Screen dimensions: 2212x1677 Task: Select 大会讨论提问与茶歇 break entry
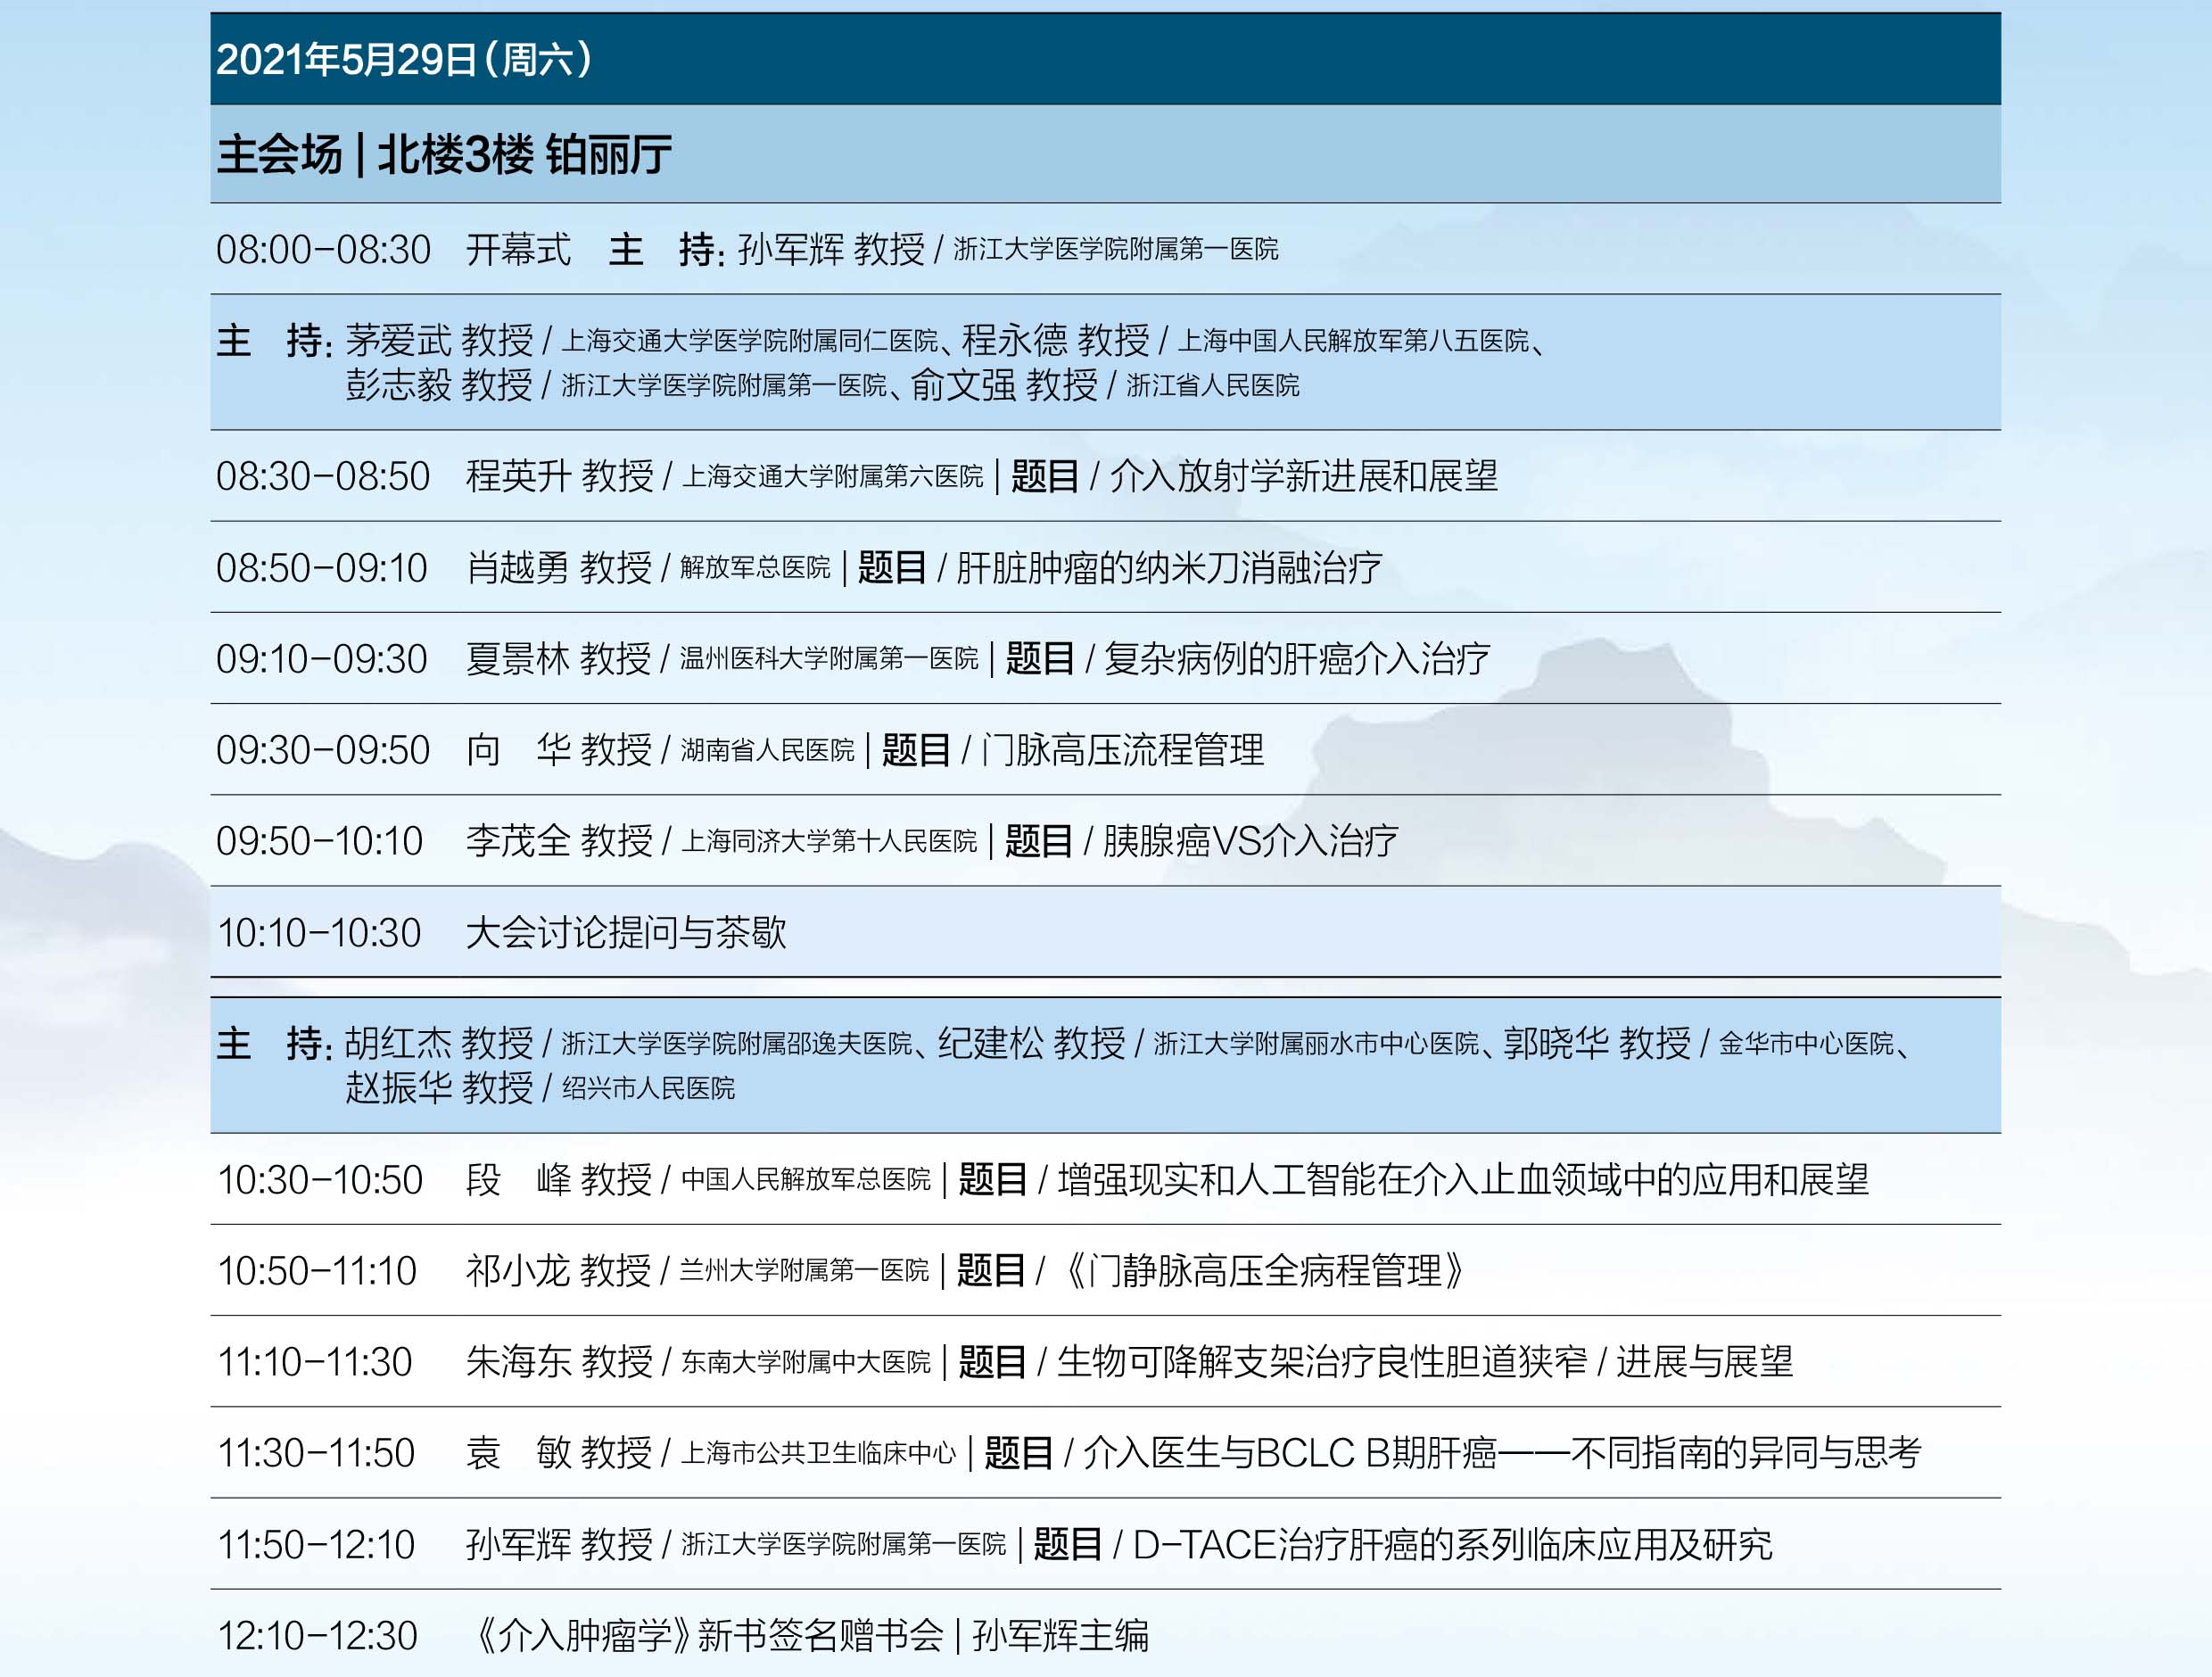tap(626, 933)
